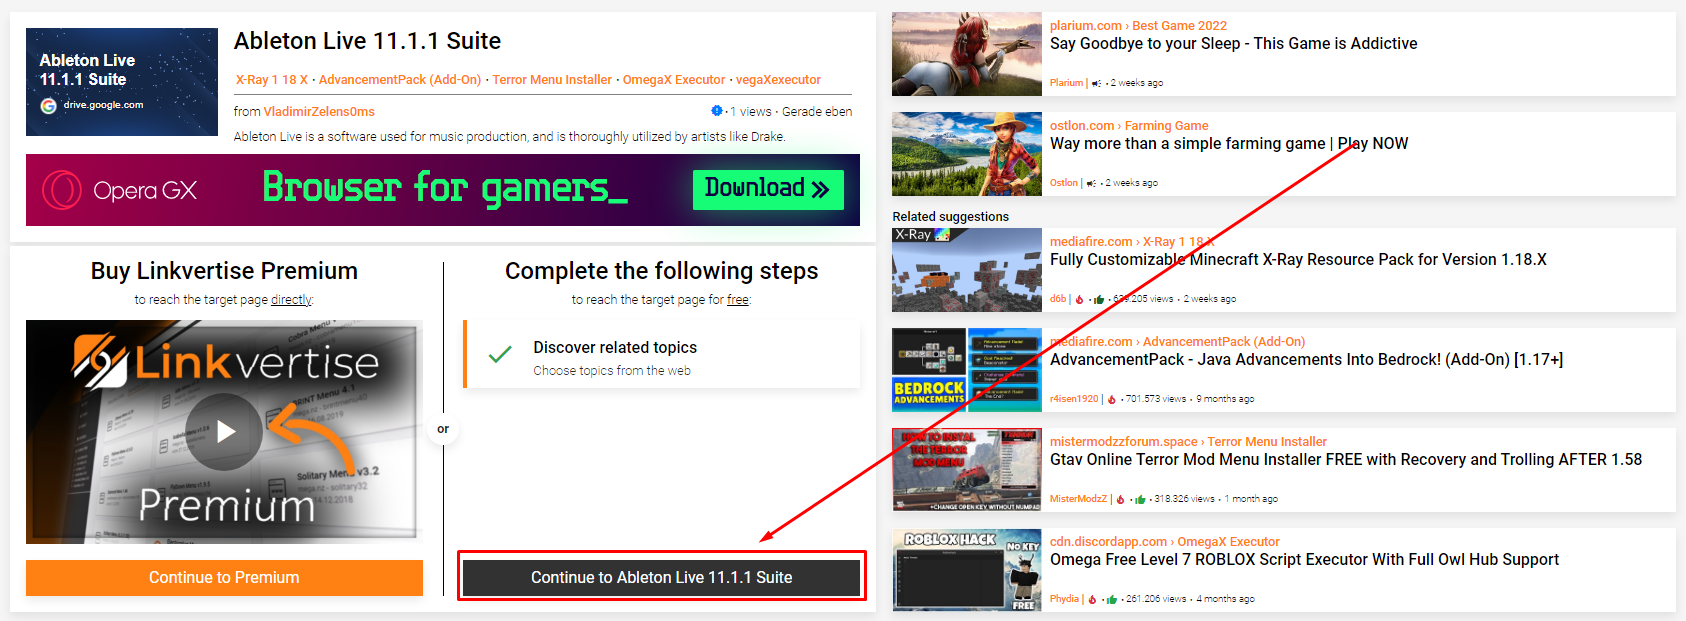Click the cdn.discordapp.com › OmegaX Executor breadcrumb
Viewport: 1686px width, 621px height.
pyautogui.click(x=1164, y=542)
